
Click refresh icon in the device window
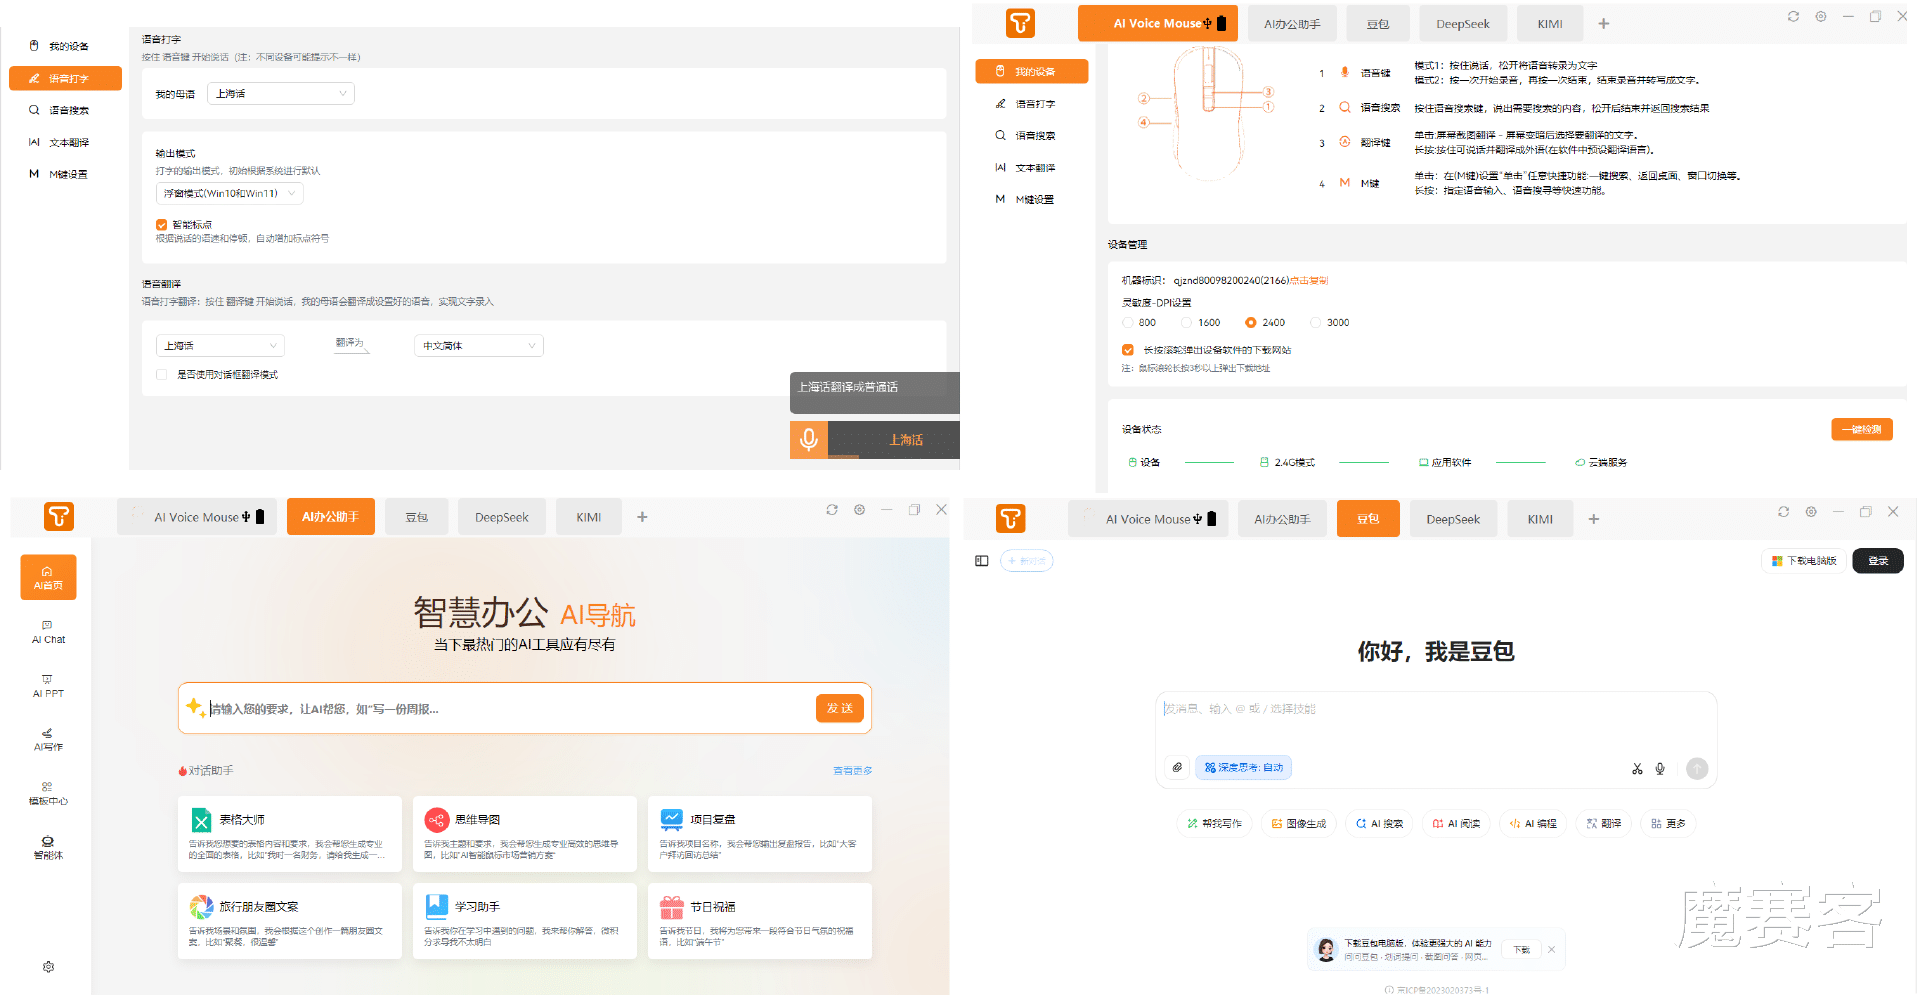pos(1793,17)
